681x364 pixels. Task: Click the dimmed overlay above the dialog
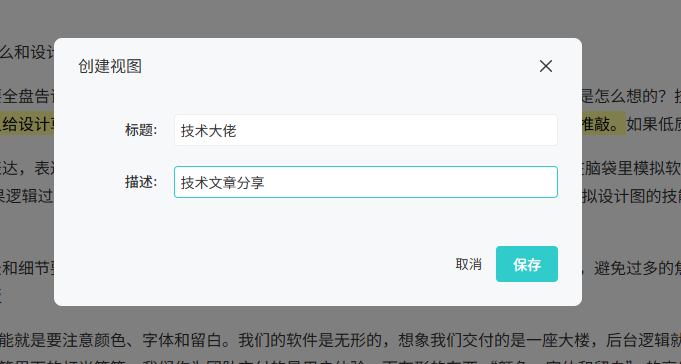coord(340,17)
